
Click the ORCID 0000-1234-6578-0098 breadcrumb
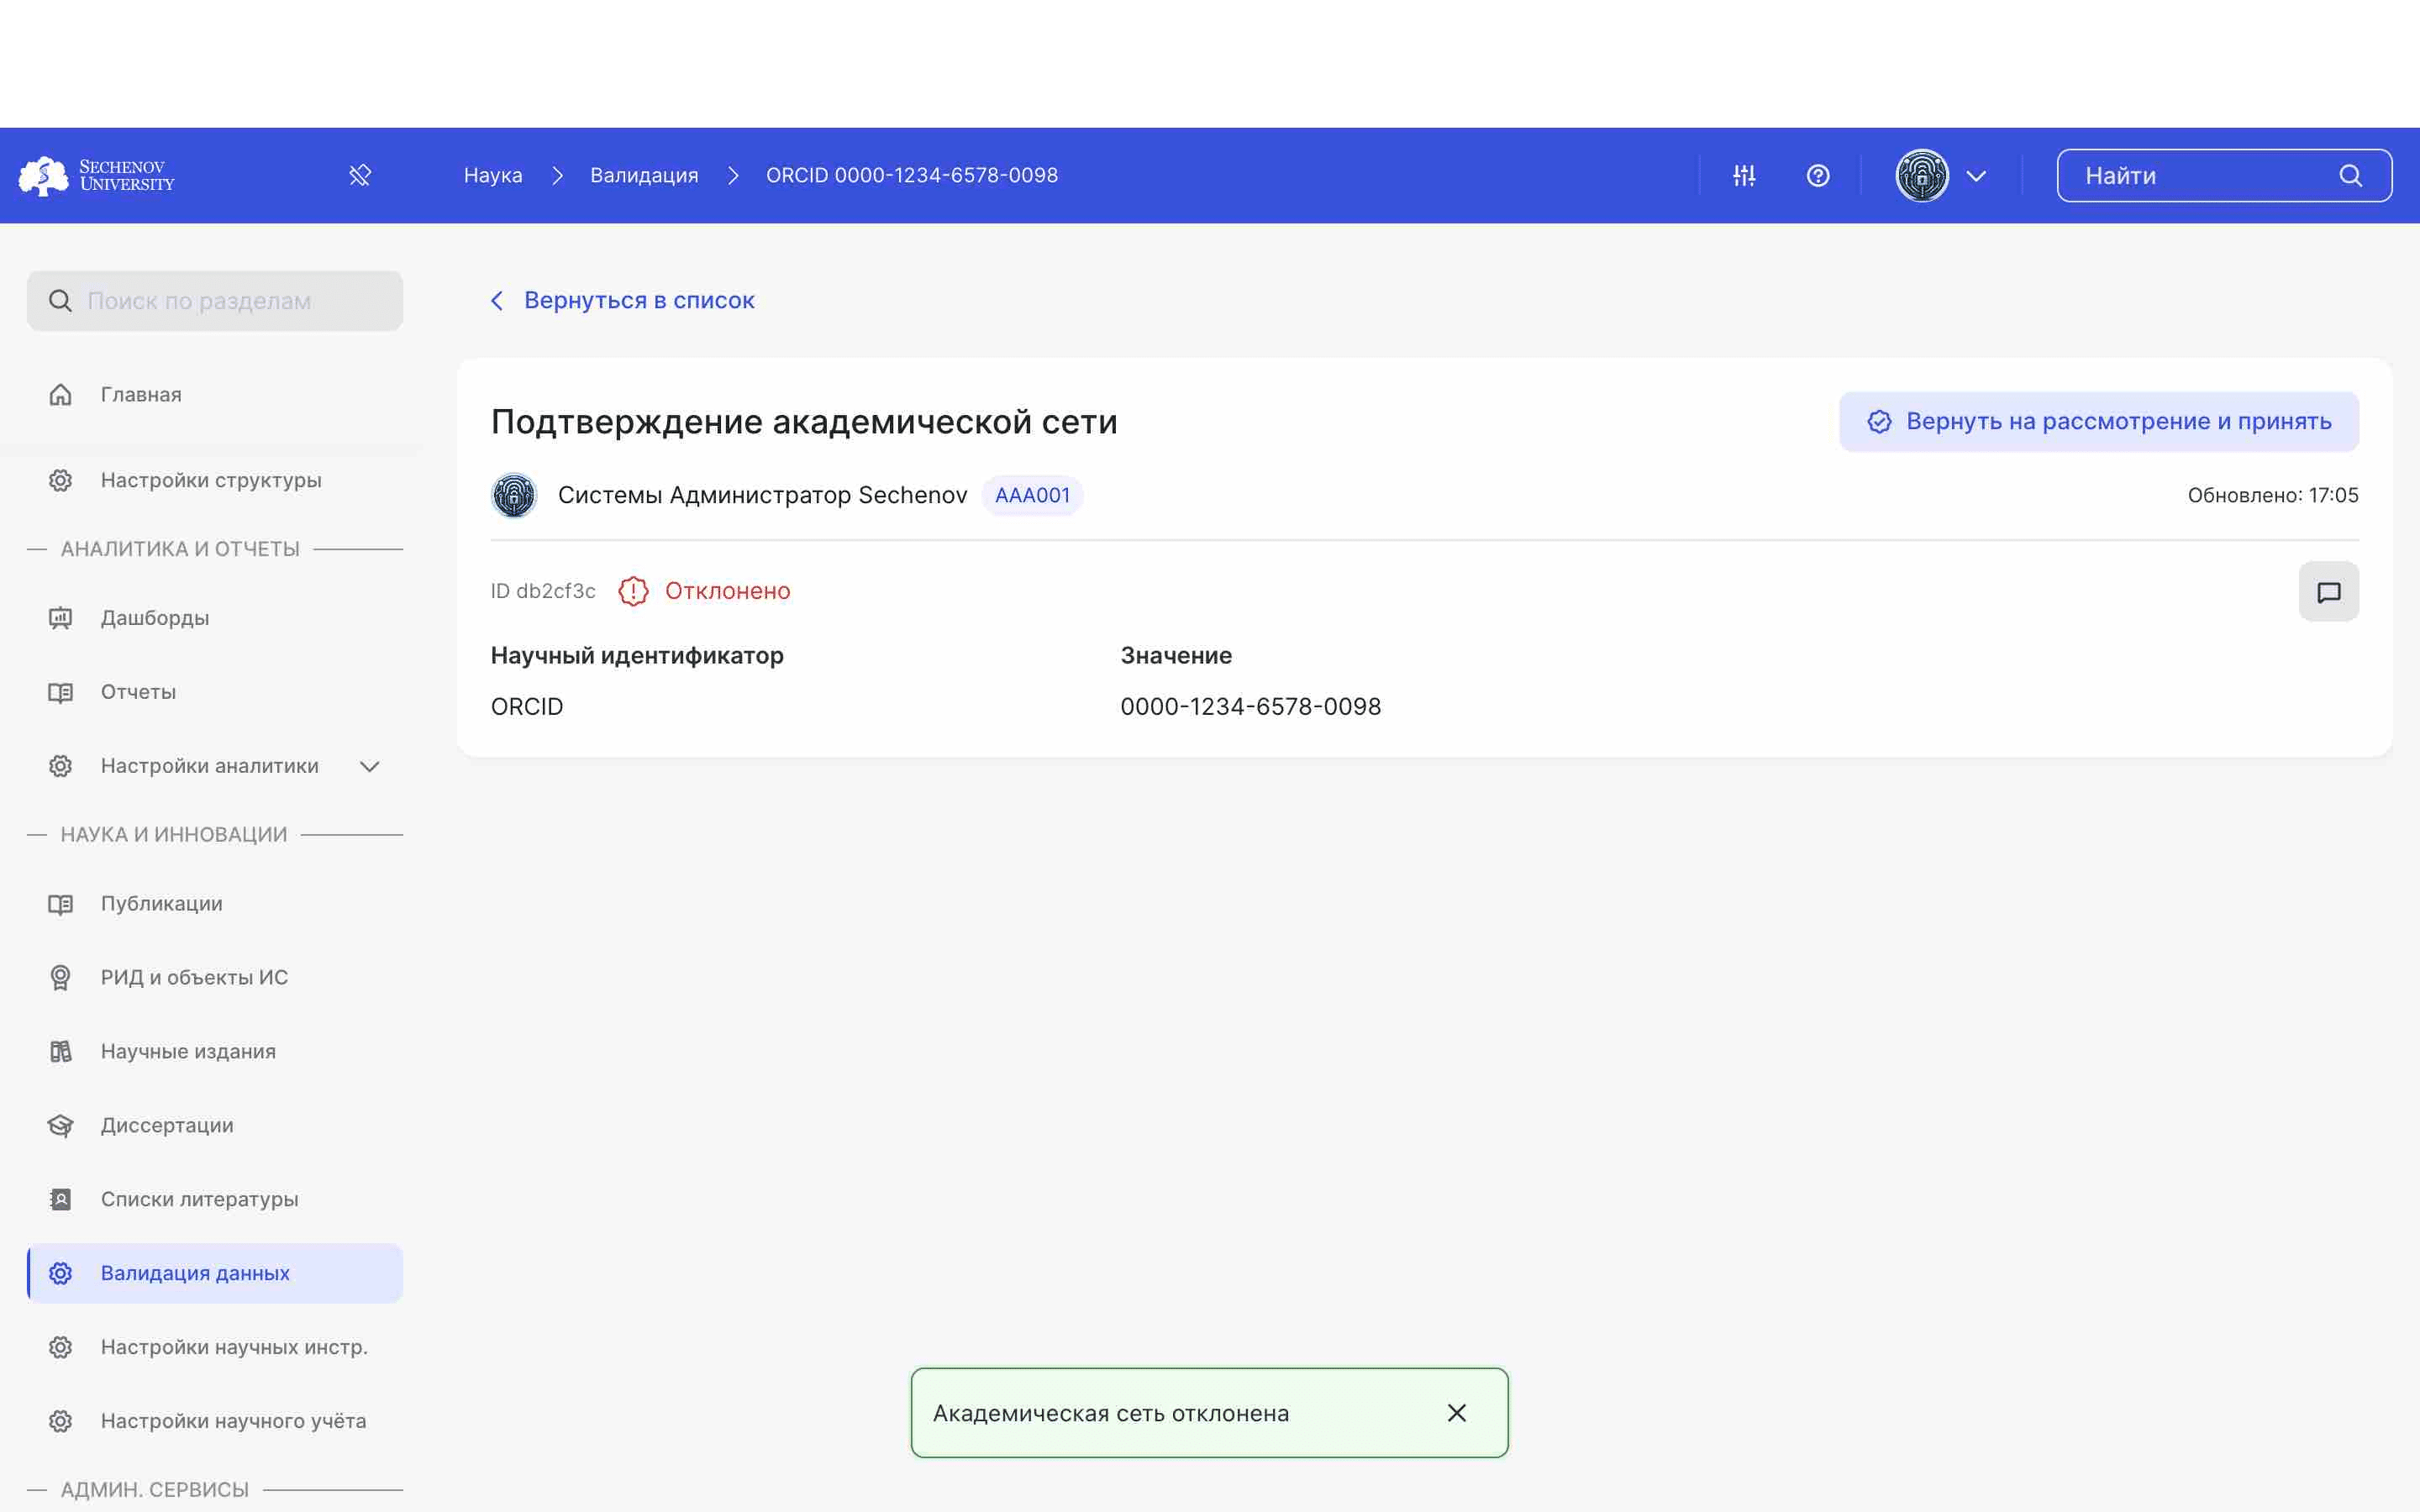pos(912,176)
